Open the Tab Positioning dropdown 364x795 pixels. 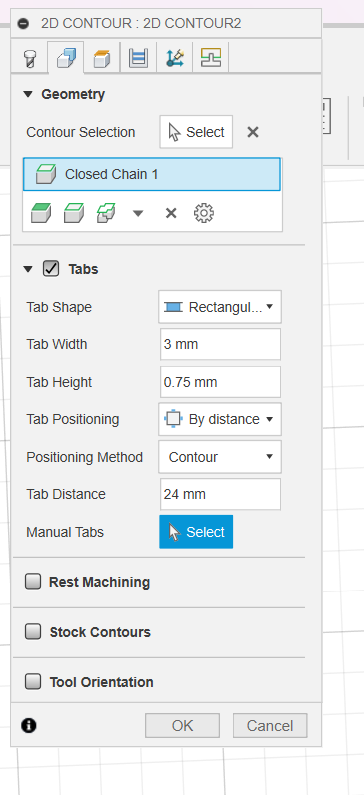[x=220, y=419]
